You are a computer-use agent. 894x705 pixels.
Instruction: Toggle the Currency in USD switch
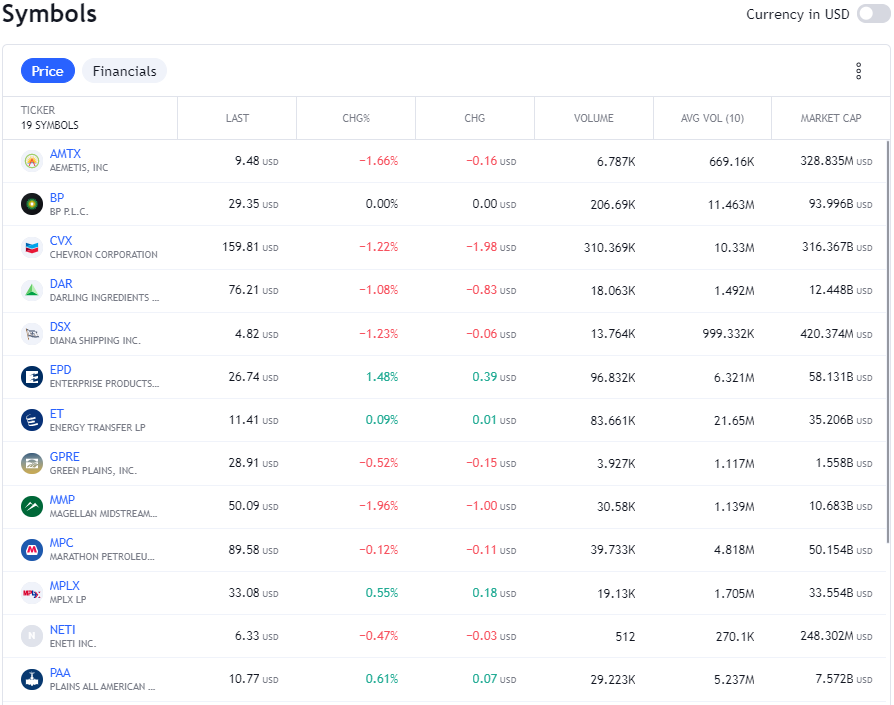[873, 14]
